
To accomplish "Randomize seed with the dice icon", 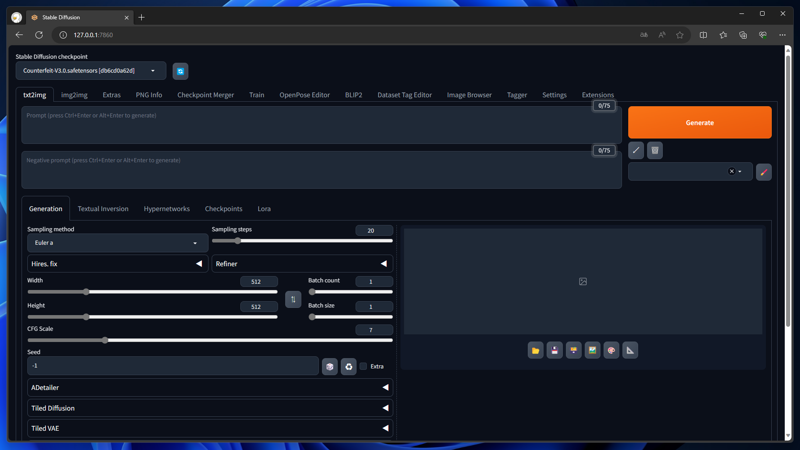I will (x=330, y=366).
